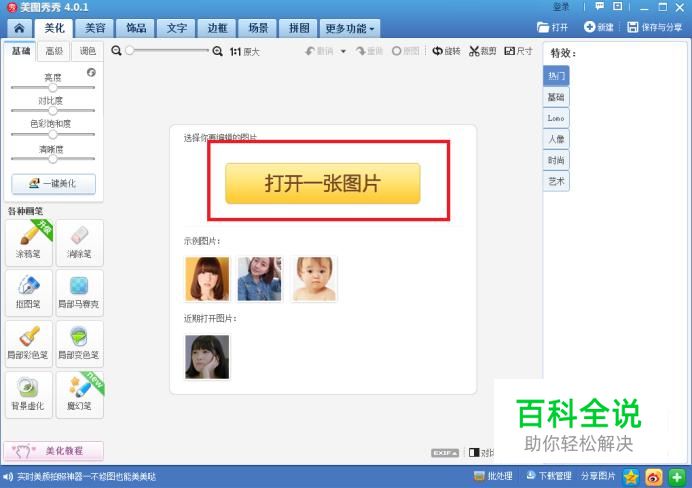Click the 一键美化 one-click beautify button

point(53,184)
